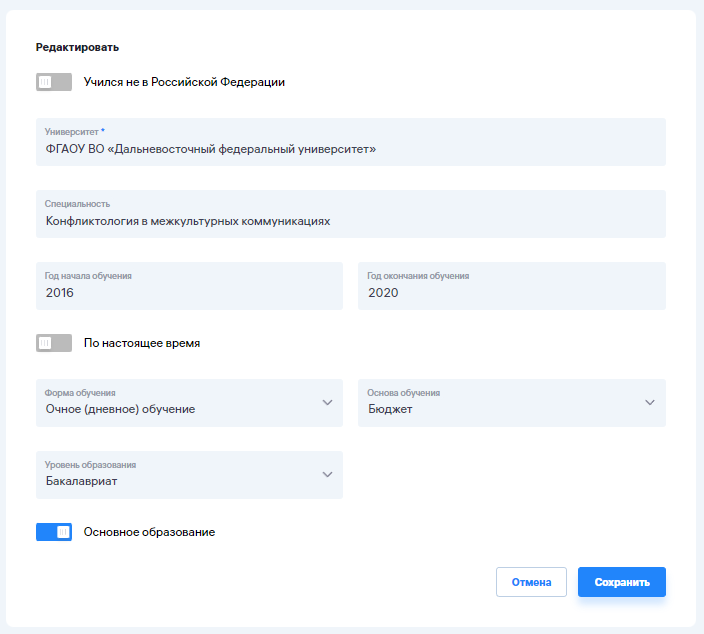The height and width of the screenshot is (634, 704).
Task: Click the chevron arrow in 'Уровень образования'
Action: pyautogui.click(x=327, y=475)
